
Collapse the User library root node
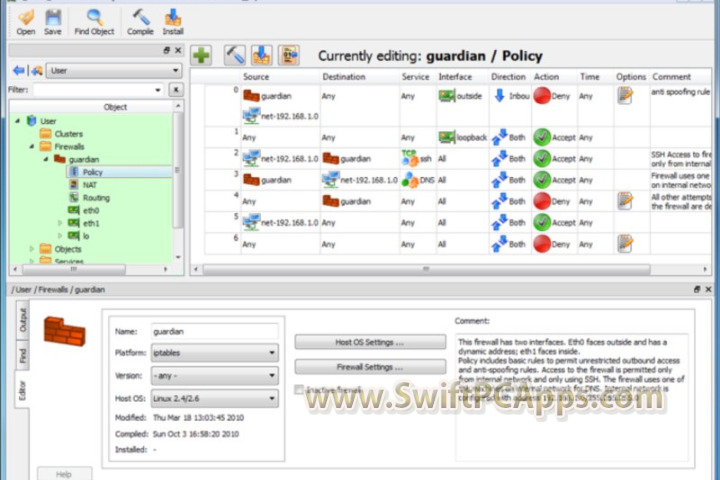click(17, 121)
